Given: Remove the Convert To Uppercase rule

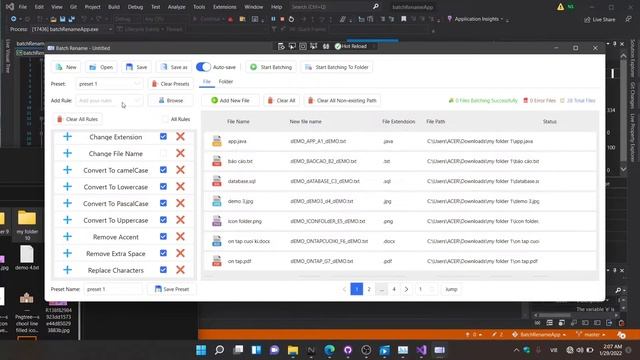Looking at the screenshot, I should [x=180, y=220].
